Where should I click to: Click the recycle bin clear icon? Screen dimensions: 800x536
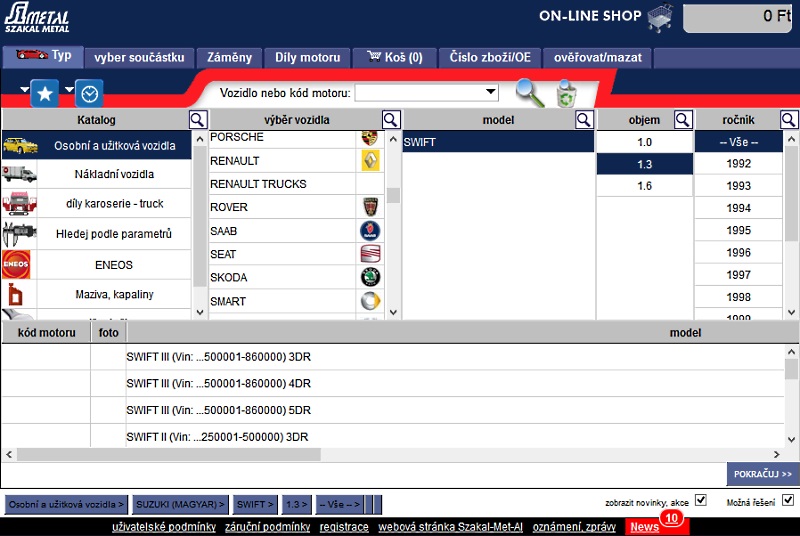pos(566,93)
